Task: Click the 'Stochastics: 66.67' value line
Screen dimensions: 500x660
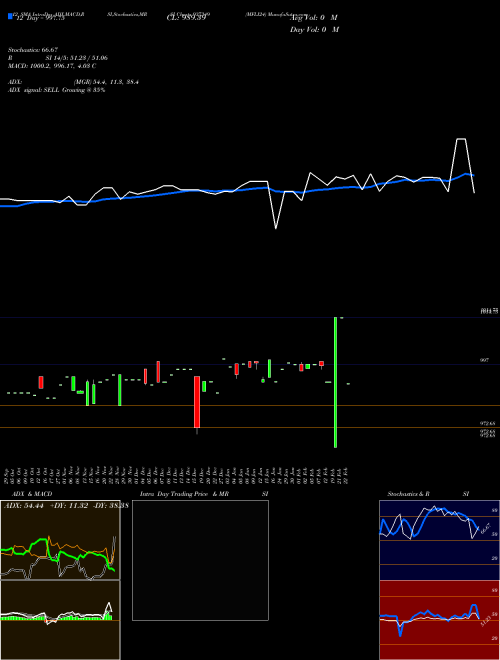Action: pos(33,50)
